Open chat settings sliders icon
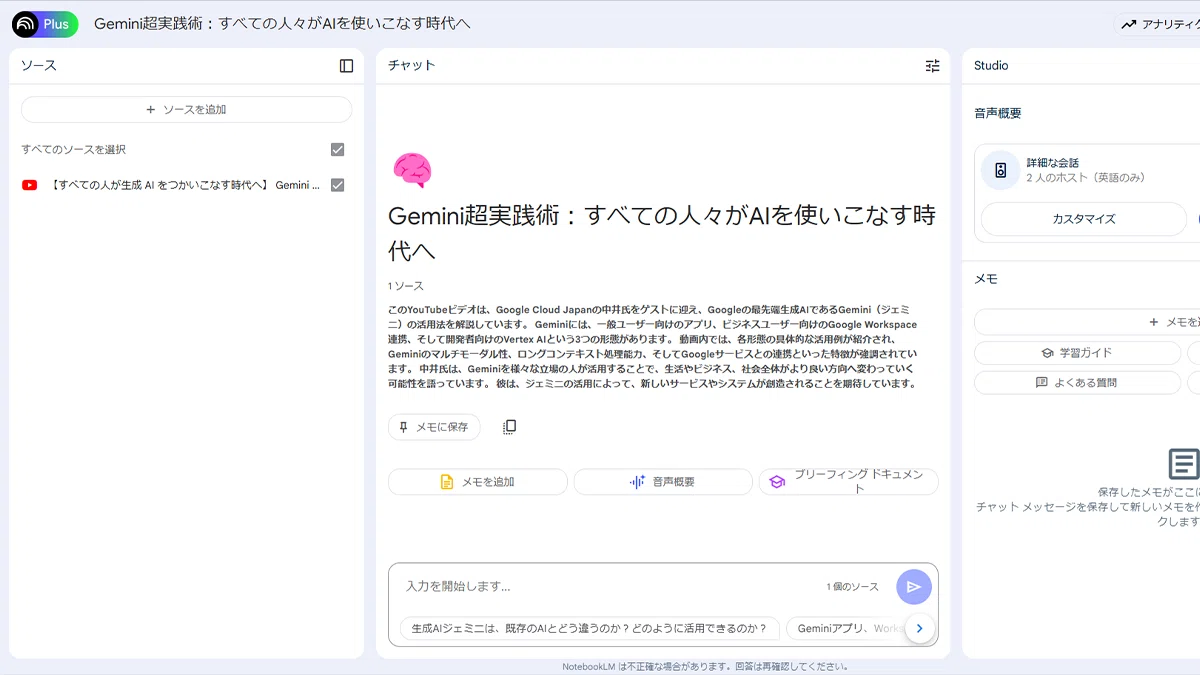 (x=932, y=66)
